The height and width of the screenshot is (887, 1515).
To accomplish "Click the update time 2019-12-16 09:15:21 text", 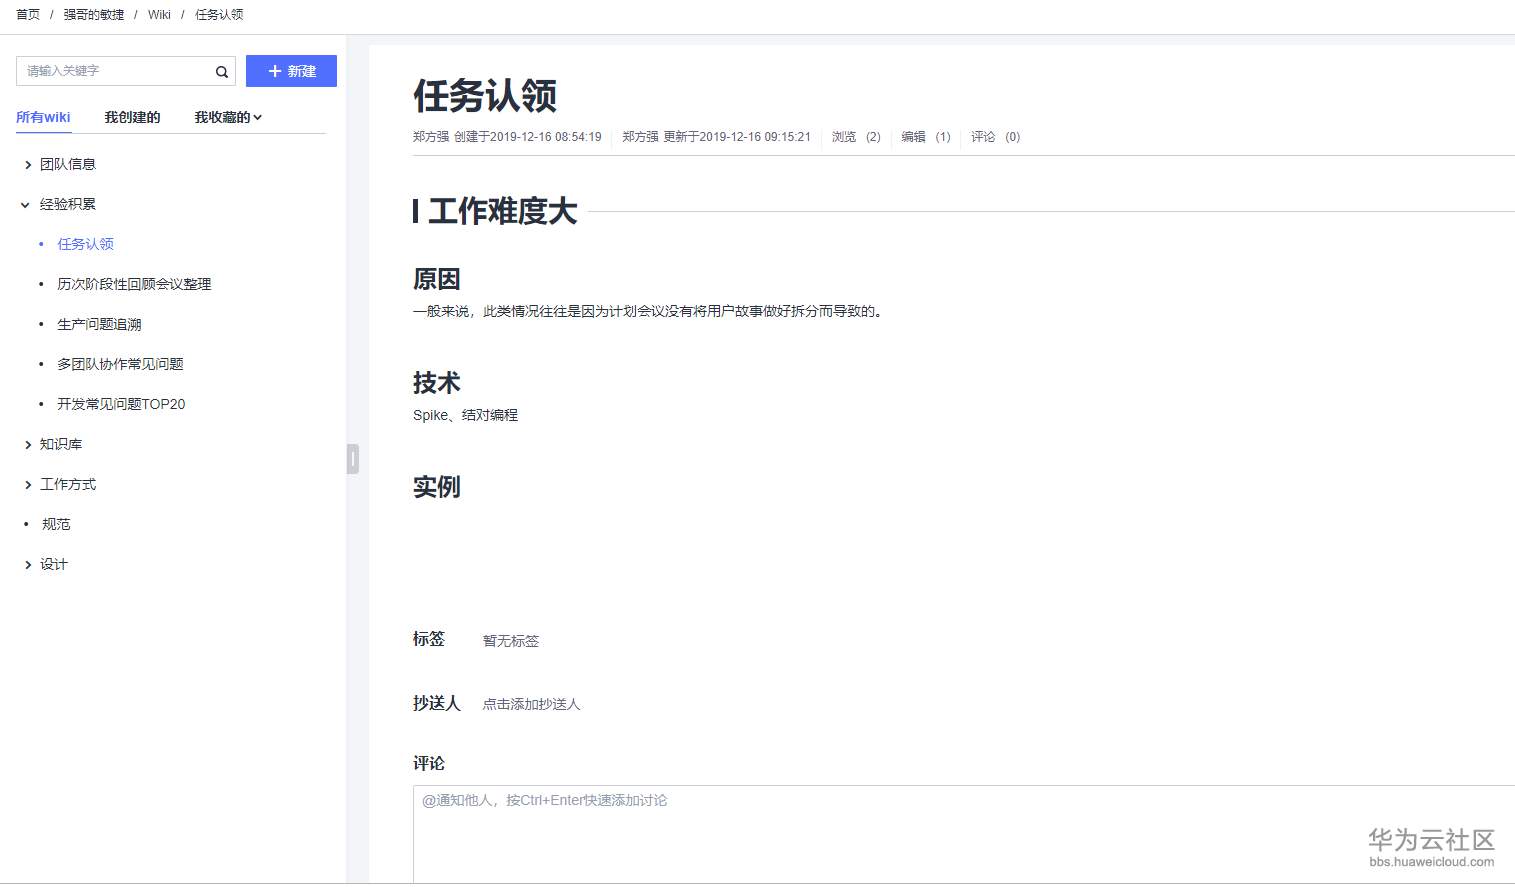I will [755, 137].
